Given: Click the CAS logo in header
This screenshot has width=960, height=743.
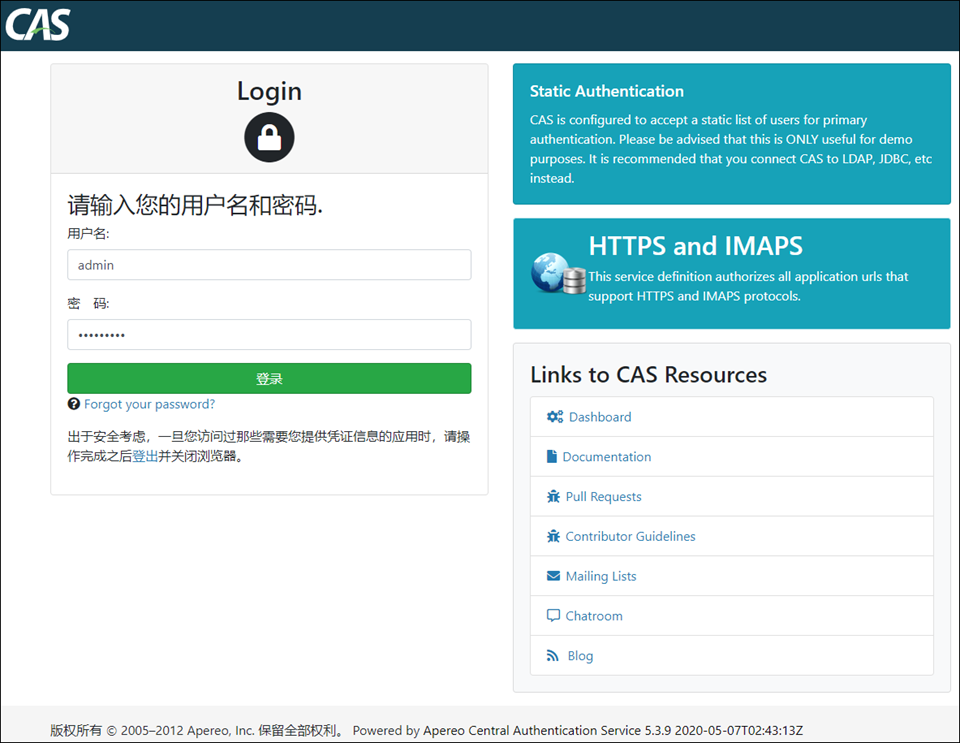Looking at the screenshot, I should click(x=38, y=24).
